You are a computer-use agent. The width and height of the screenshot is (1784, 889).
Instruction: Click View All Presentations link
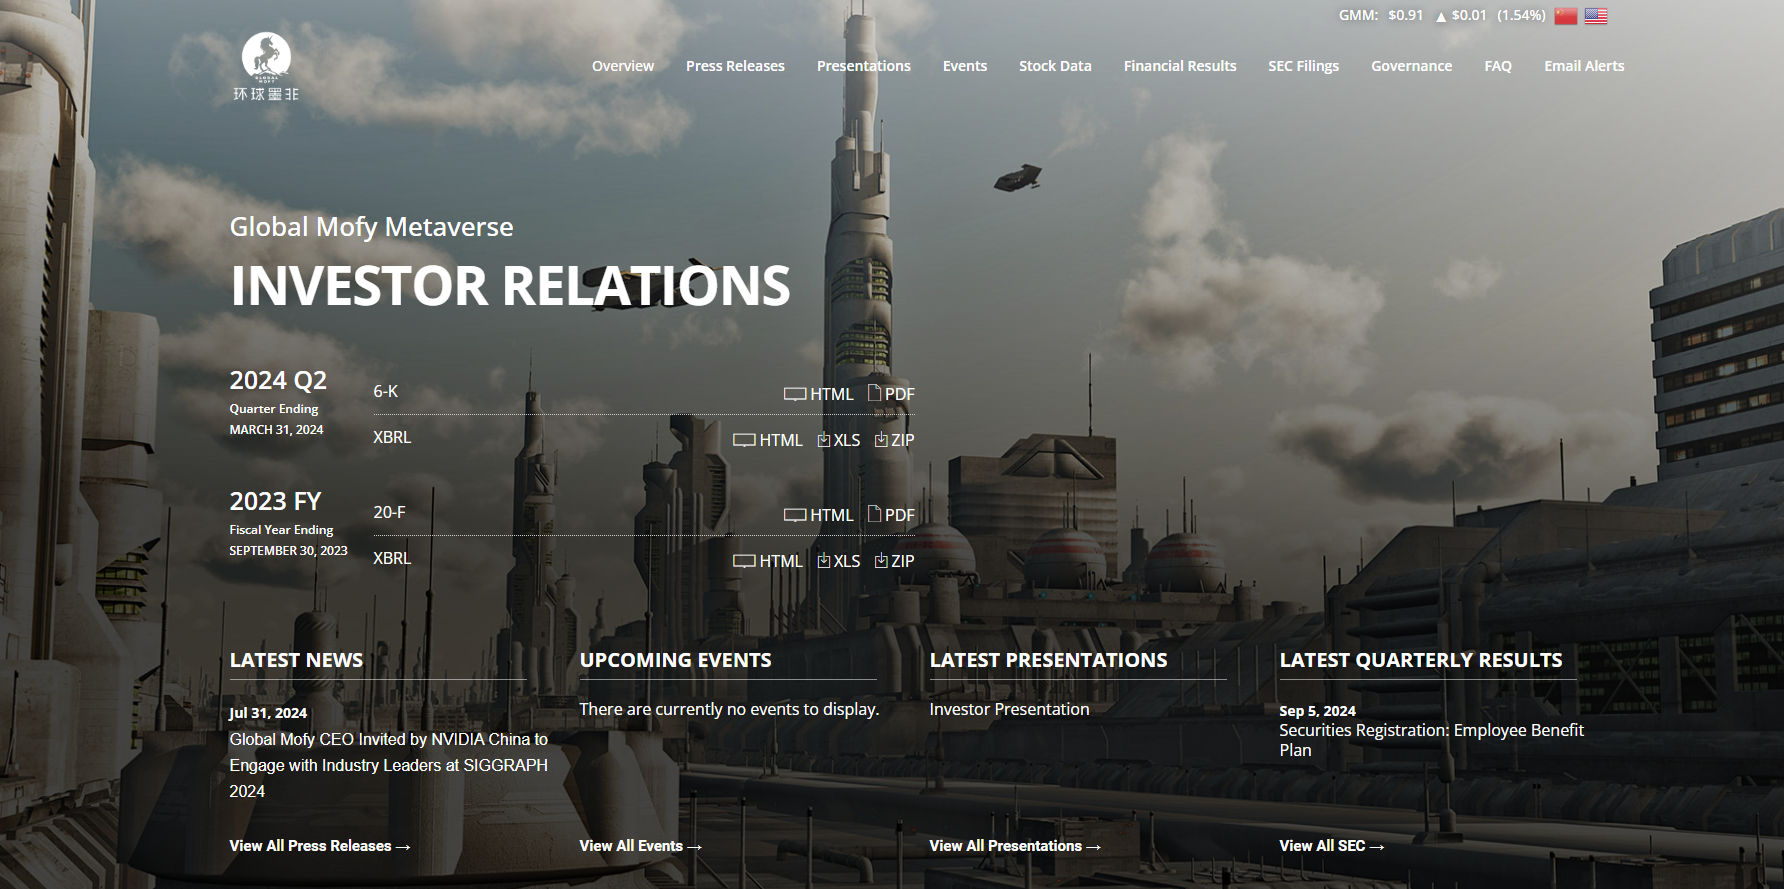pos(1015,846)
